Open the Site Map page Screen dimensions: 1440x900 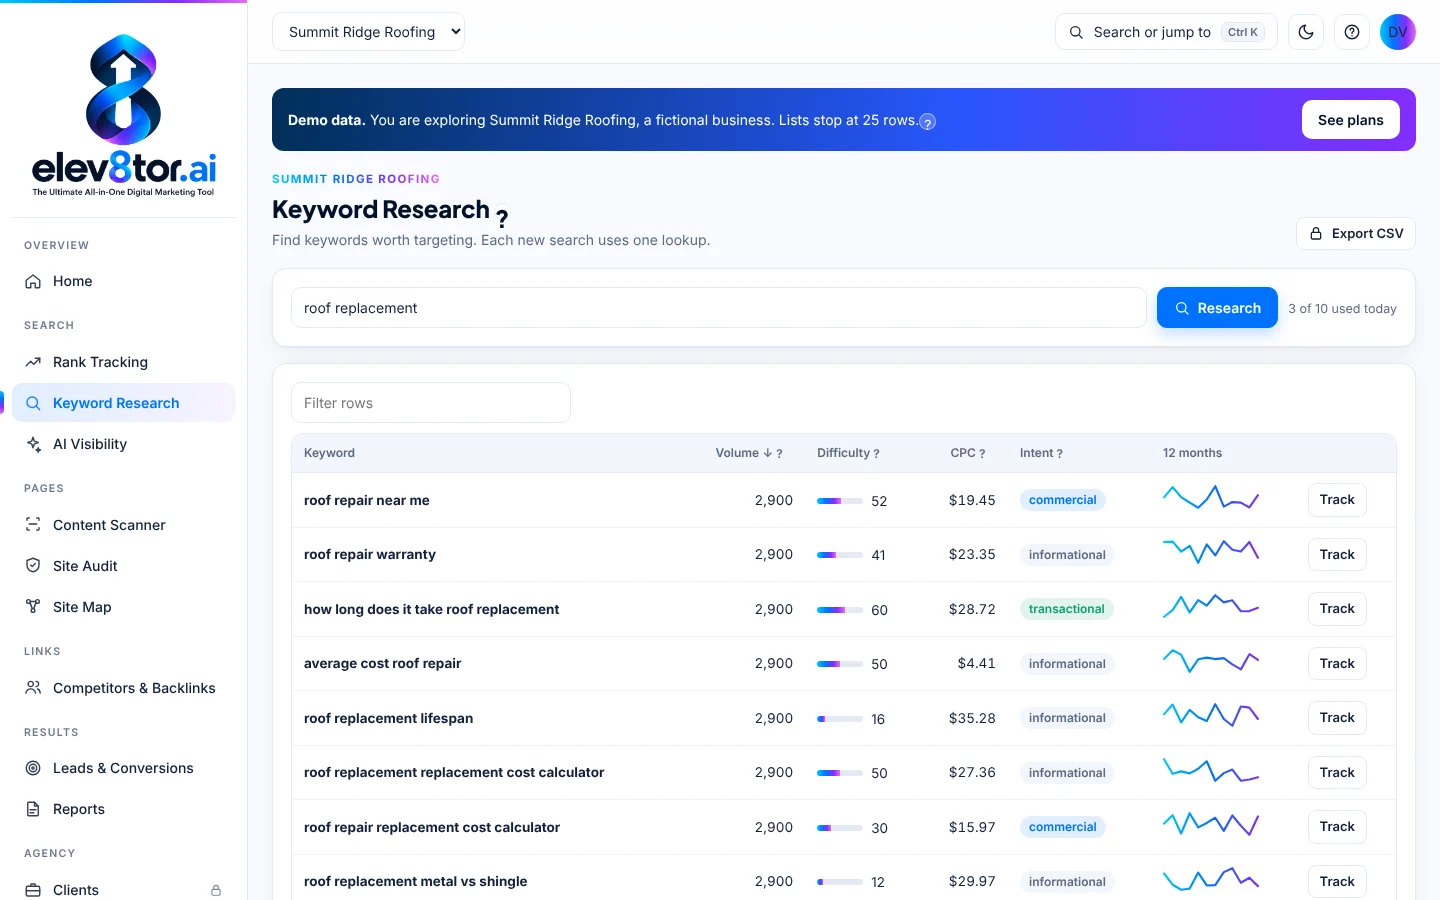[123, 607]
